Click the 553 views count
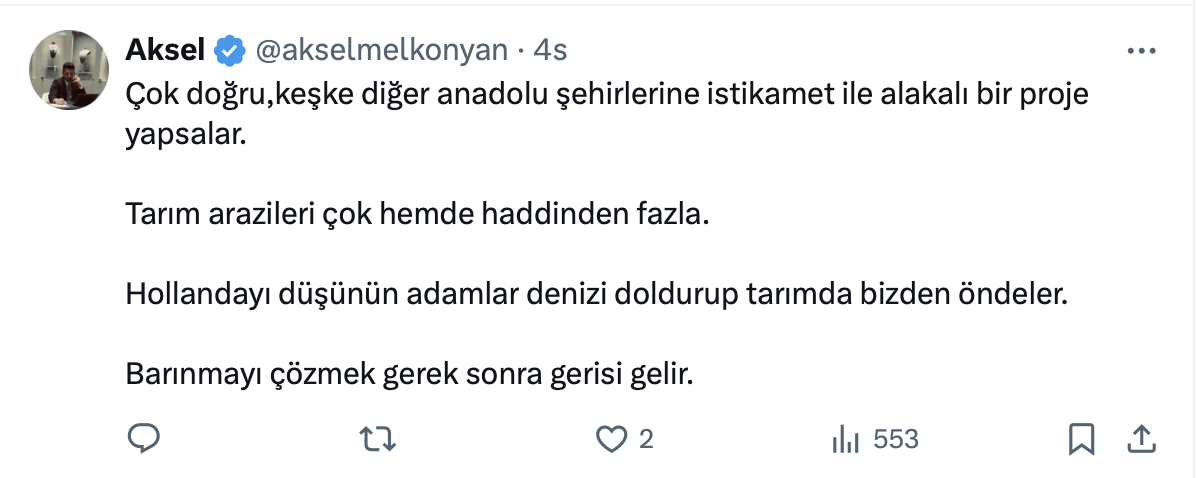 pyautogui.click(x=896, y=439)
